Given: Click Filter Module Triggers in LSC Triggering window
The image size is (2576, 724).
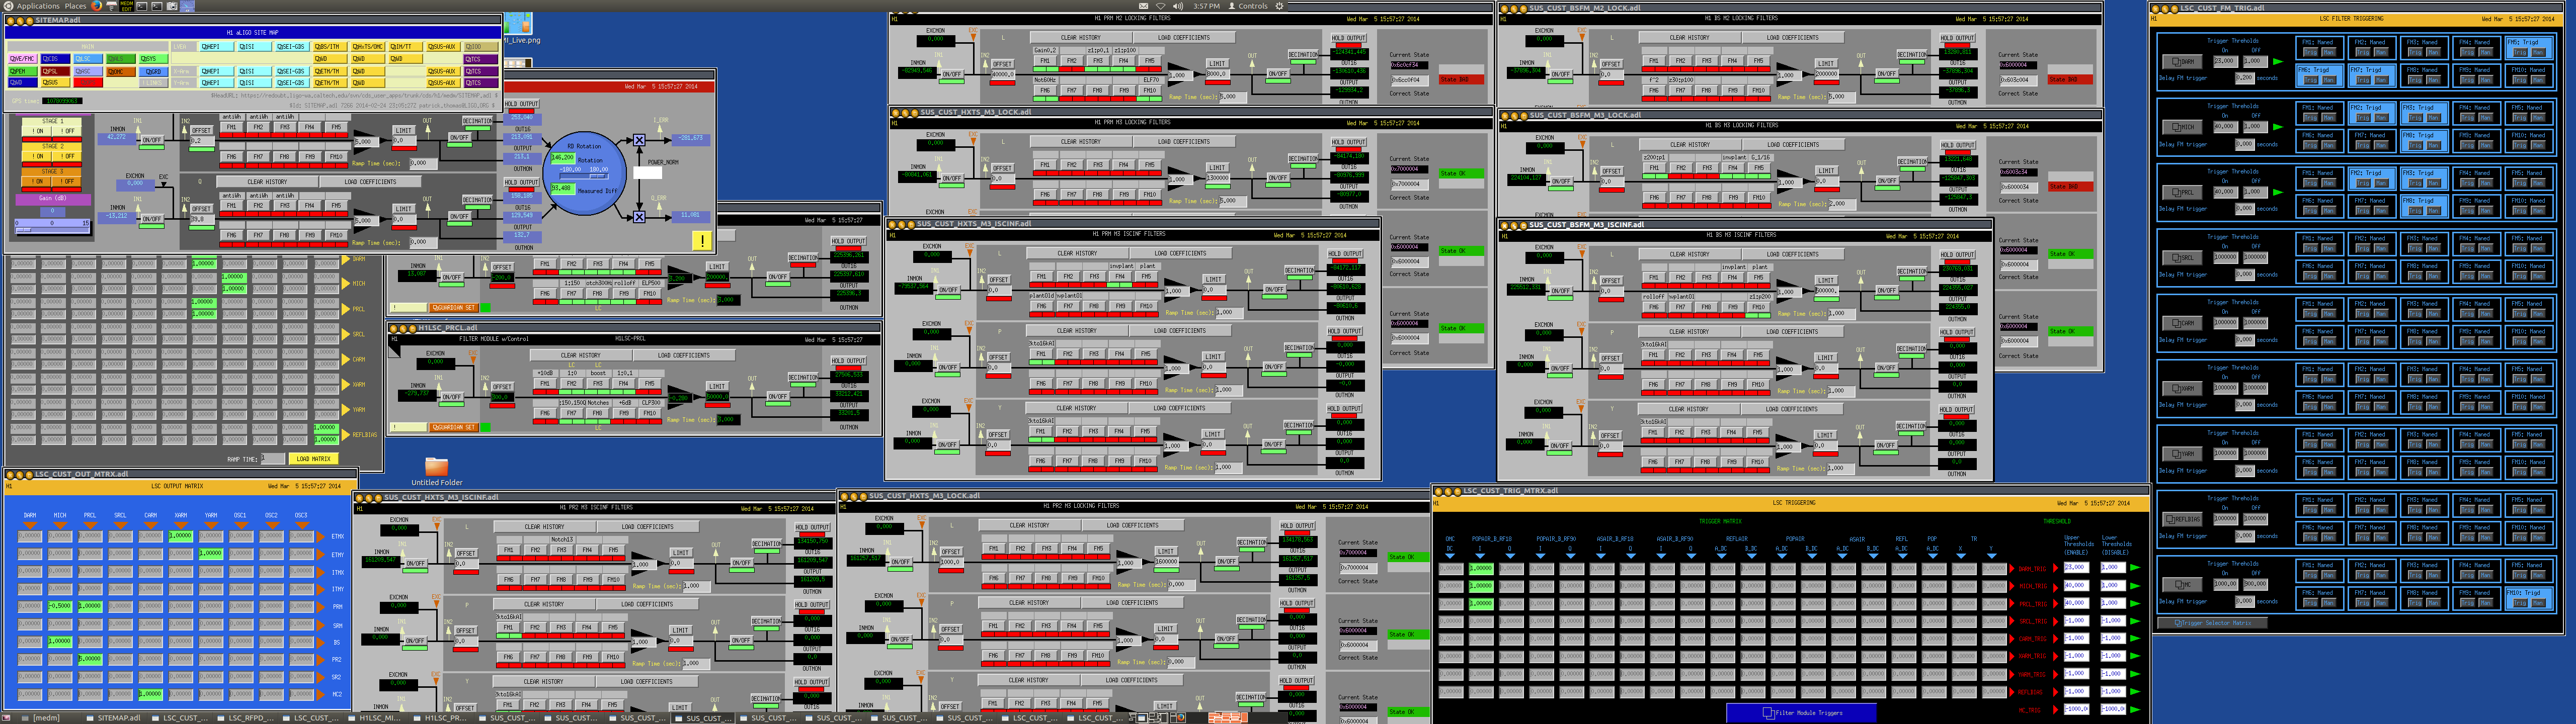Looking at the screenshot, I should pyautogui.click(x=1802, y=713).
